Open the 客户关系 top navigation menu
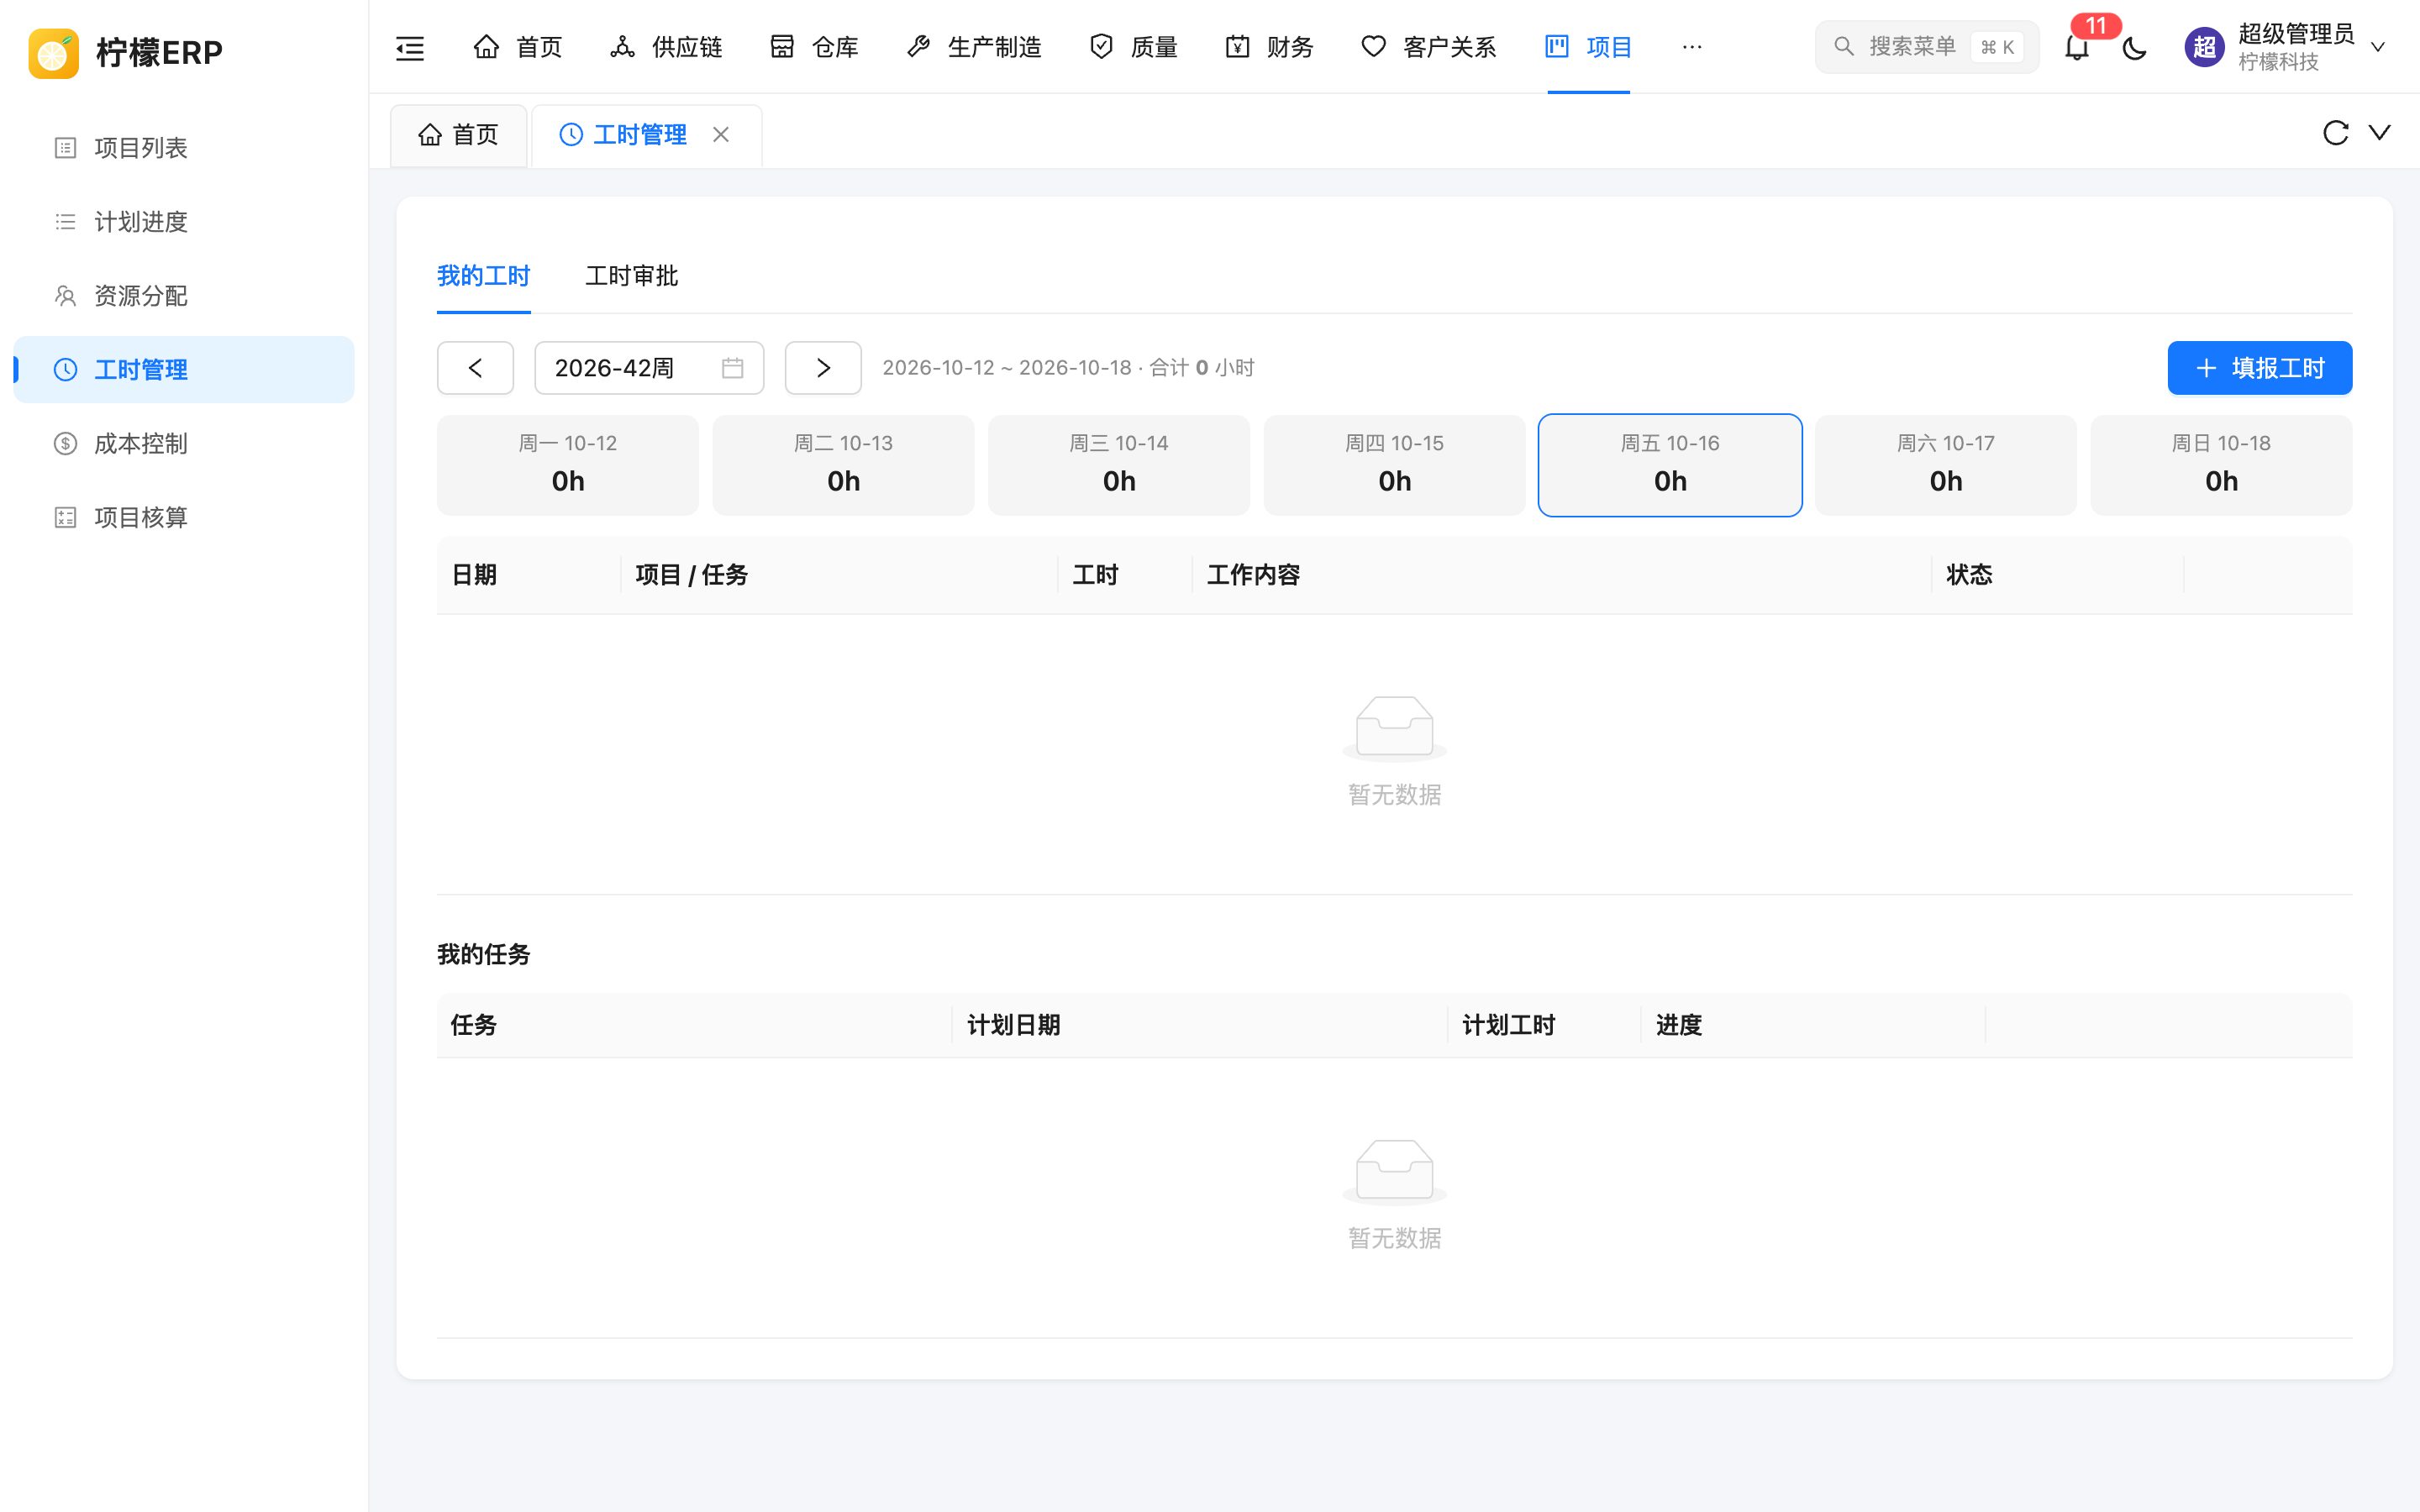Viewport: 2420px width, 1512px height. pos(1429,47)
